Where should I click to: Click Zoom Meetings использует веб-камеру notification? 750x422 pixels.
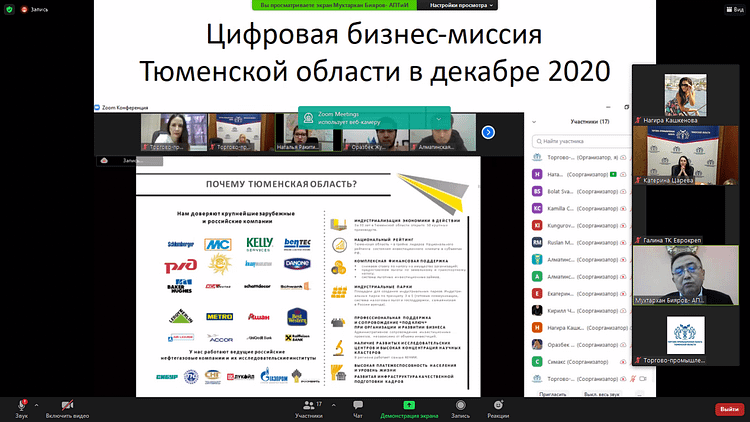374,118
